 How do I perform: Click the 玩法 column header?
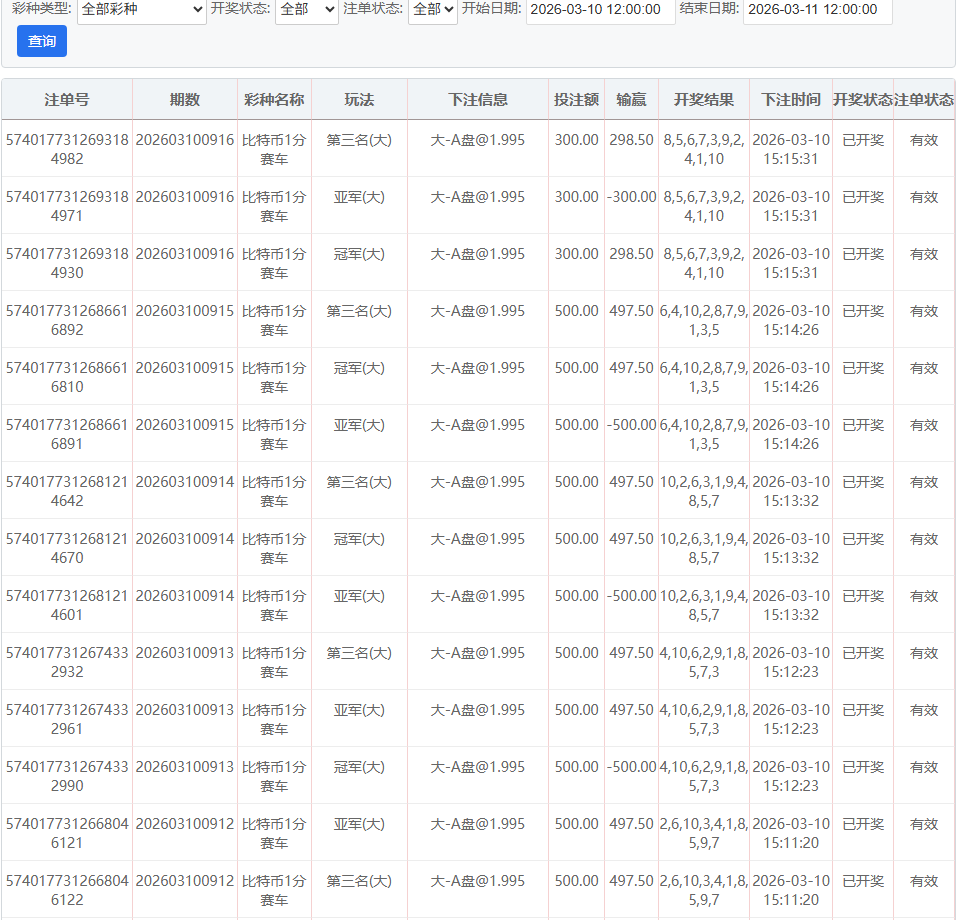[x=359, y=100]
